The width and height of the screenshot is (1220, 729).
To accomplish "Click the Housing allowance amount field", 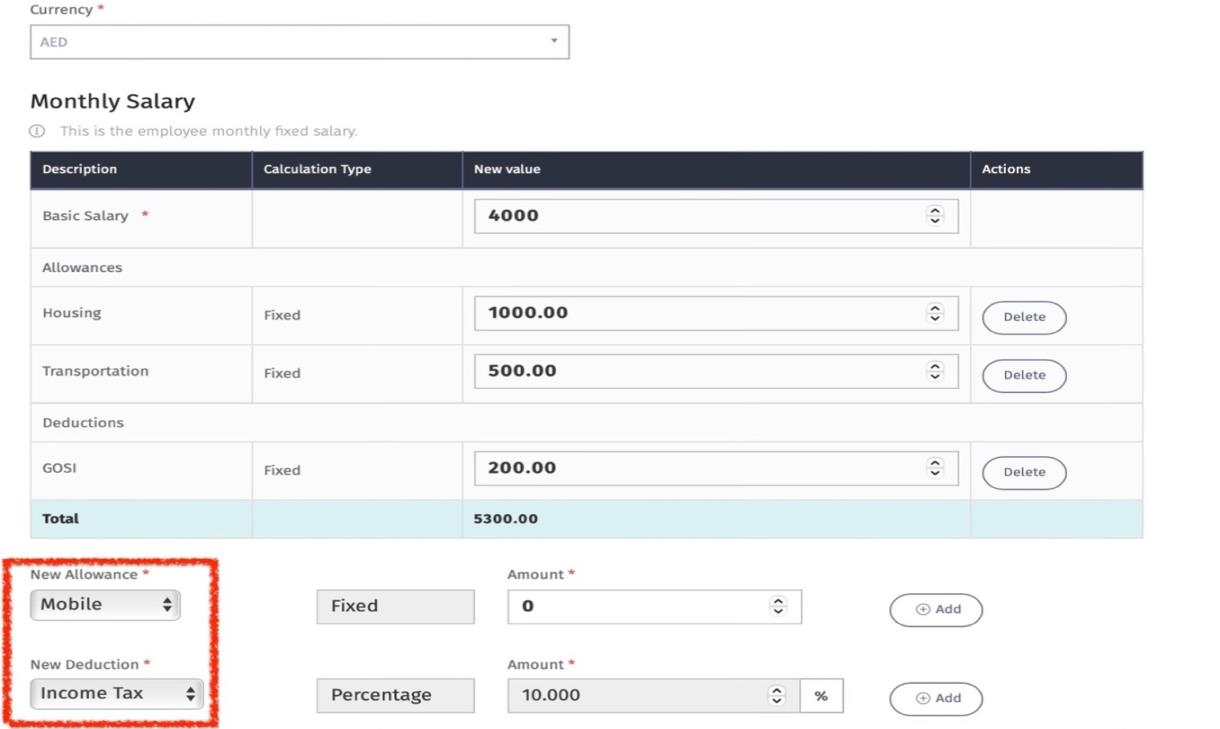I will point(700,313).
